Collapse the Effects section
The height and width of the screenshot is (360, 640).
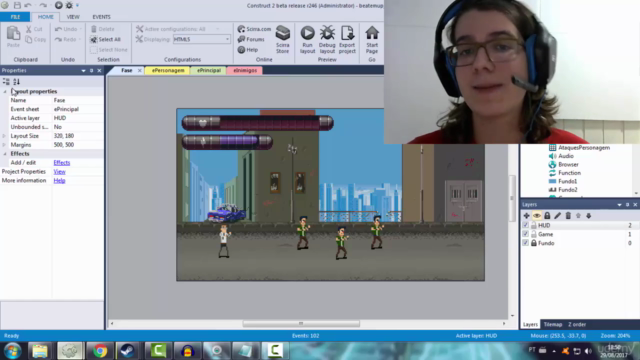pos(5,154)
